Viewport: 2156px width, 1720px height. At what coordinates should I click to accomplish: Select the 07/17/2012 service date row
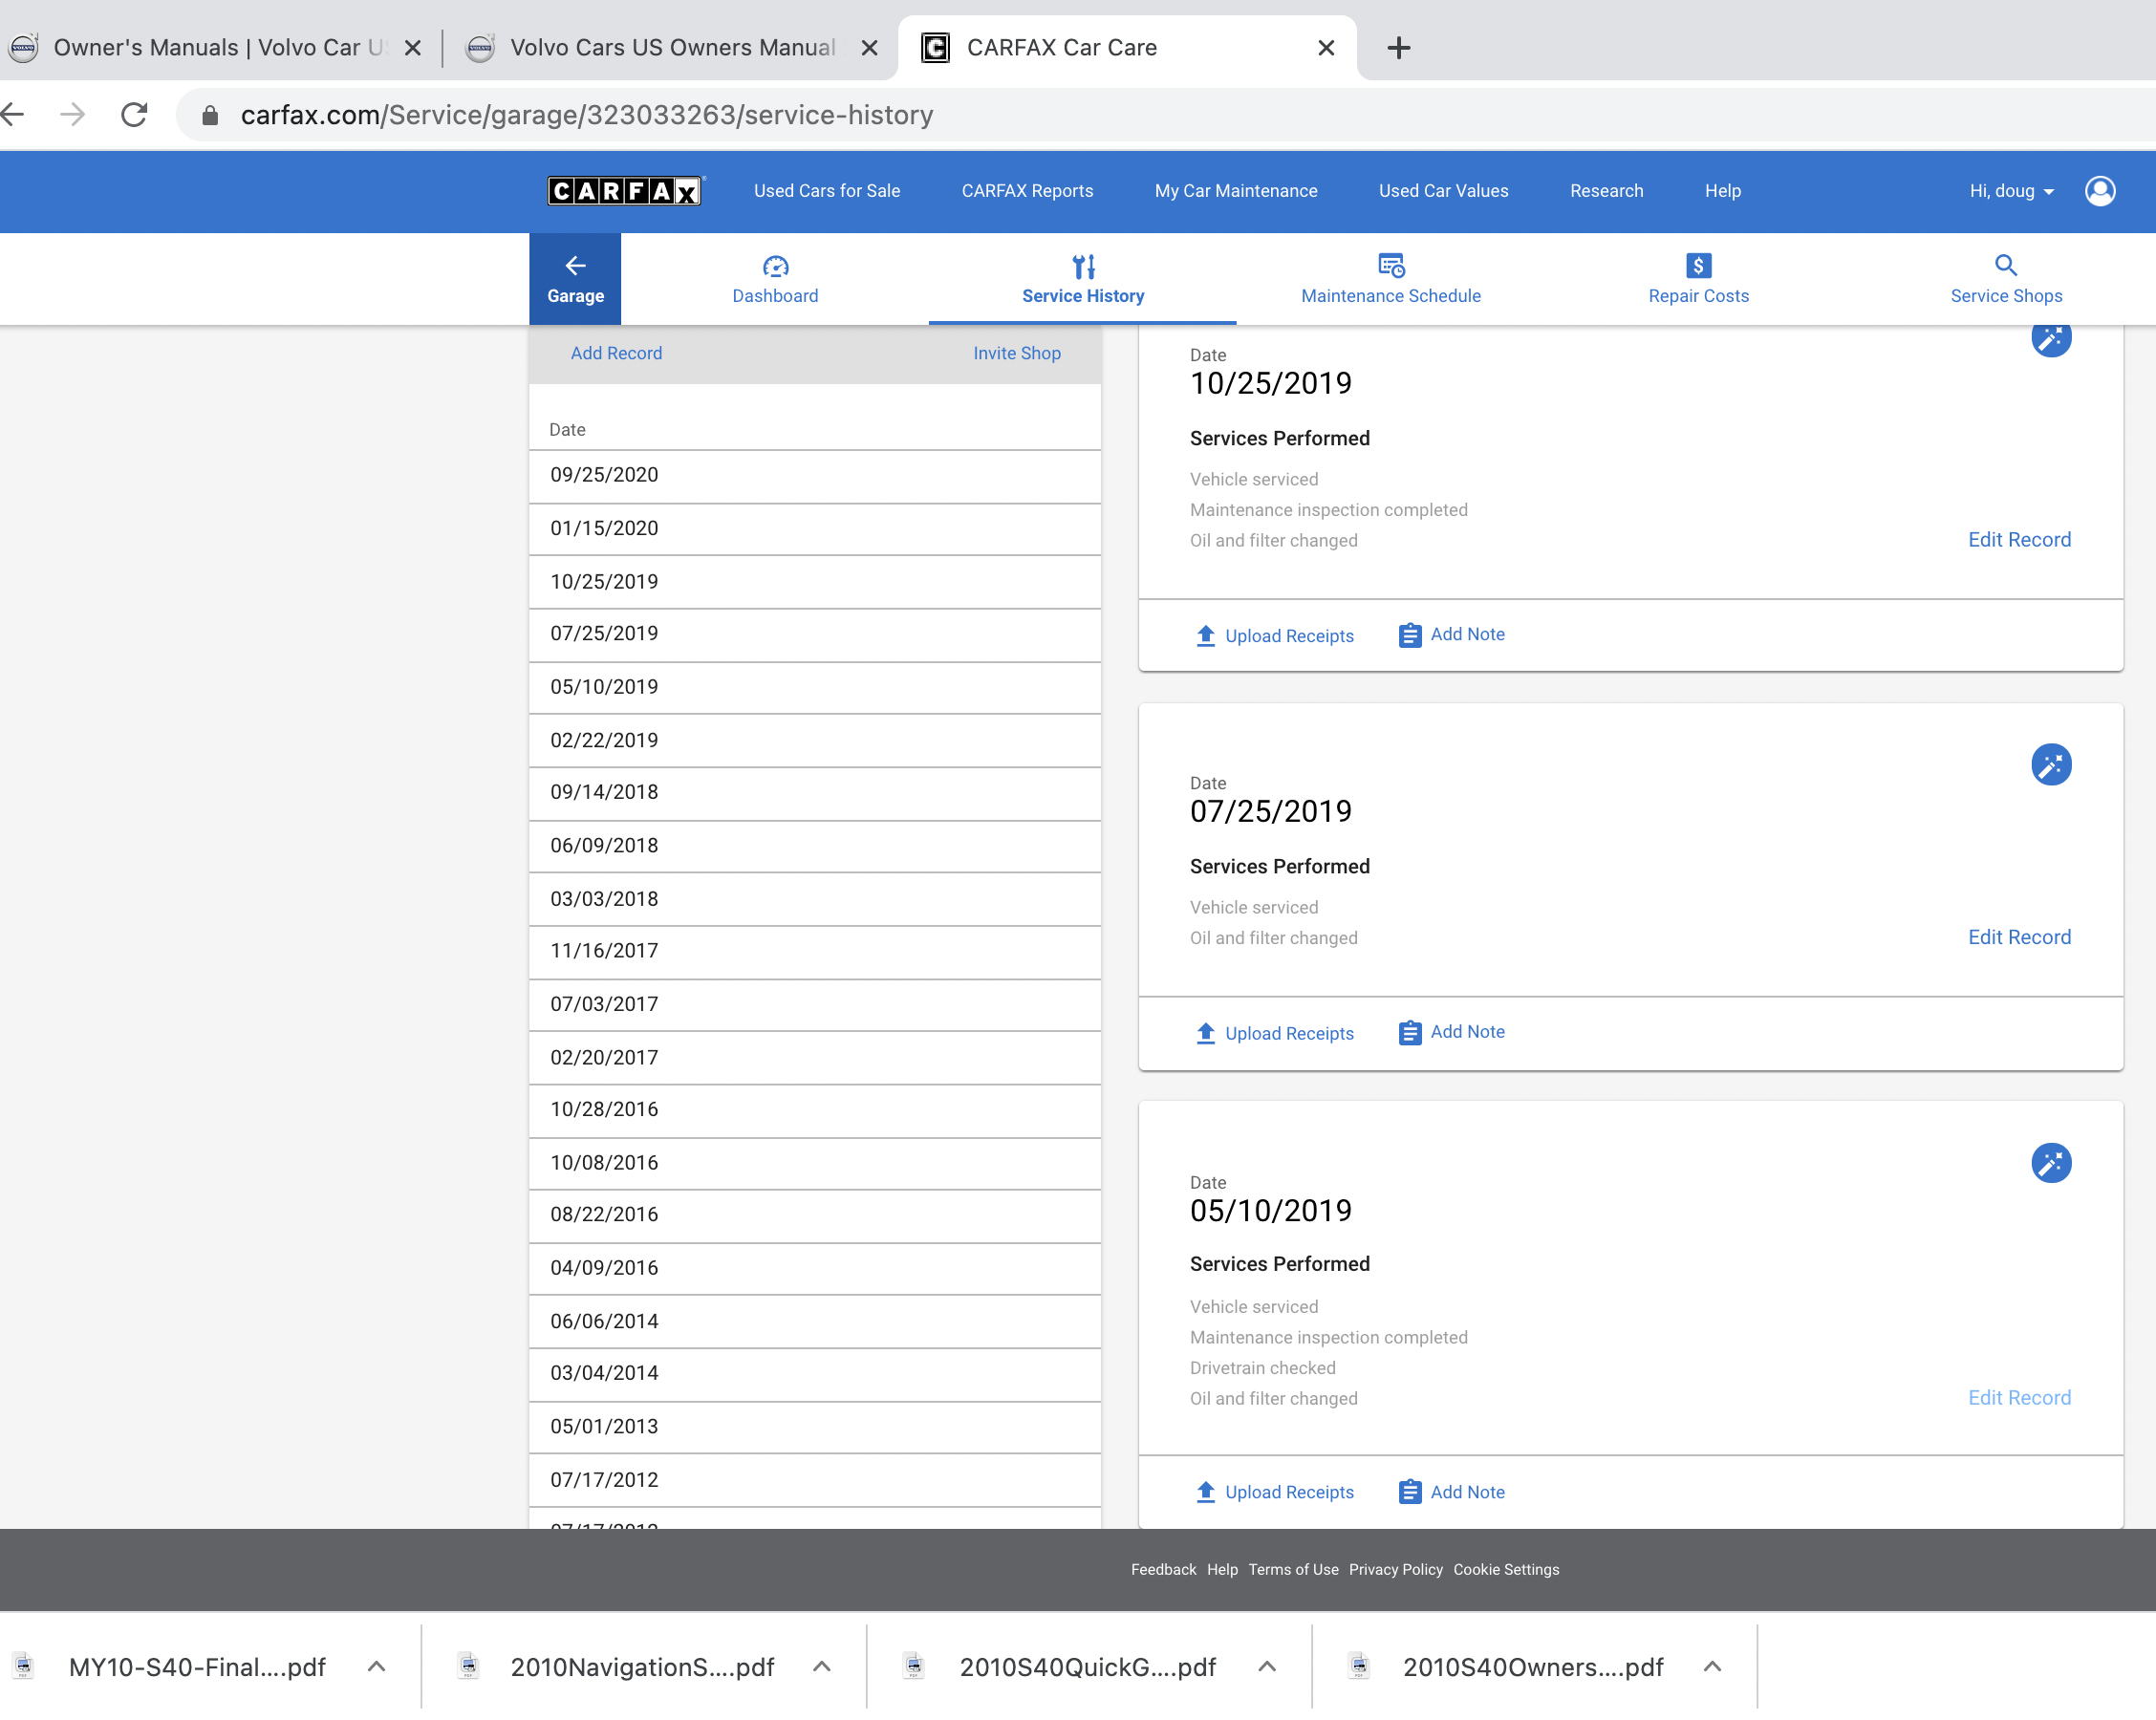pos(815,1480)
